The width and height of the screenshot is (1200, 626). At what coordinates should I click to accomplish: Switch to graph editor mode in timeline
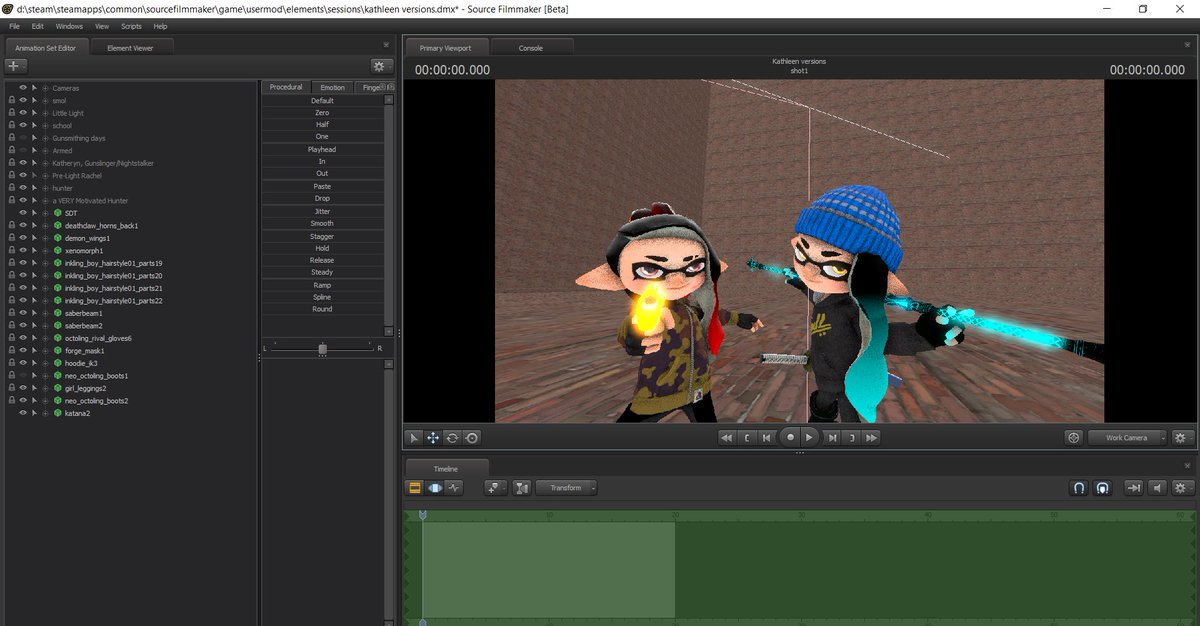click(x=455, y=488)
